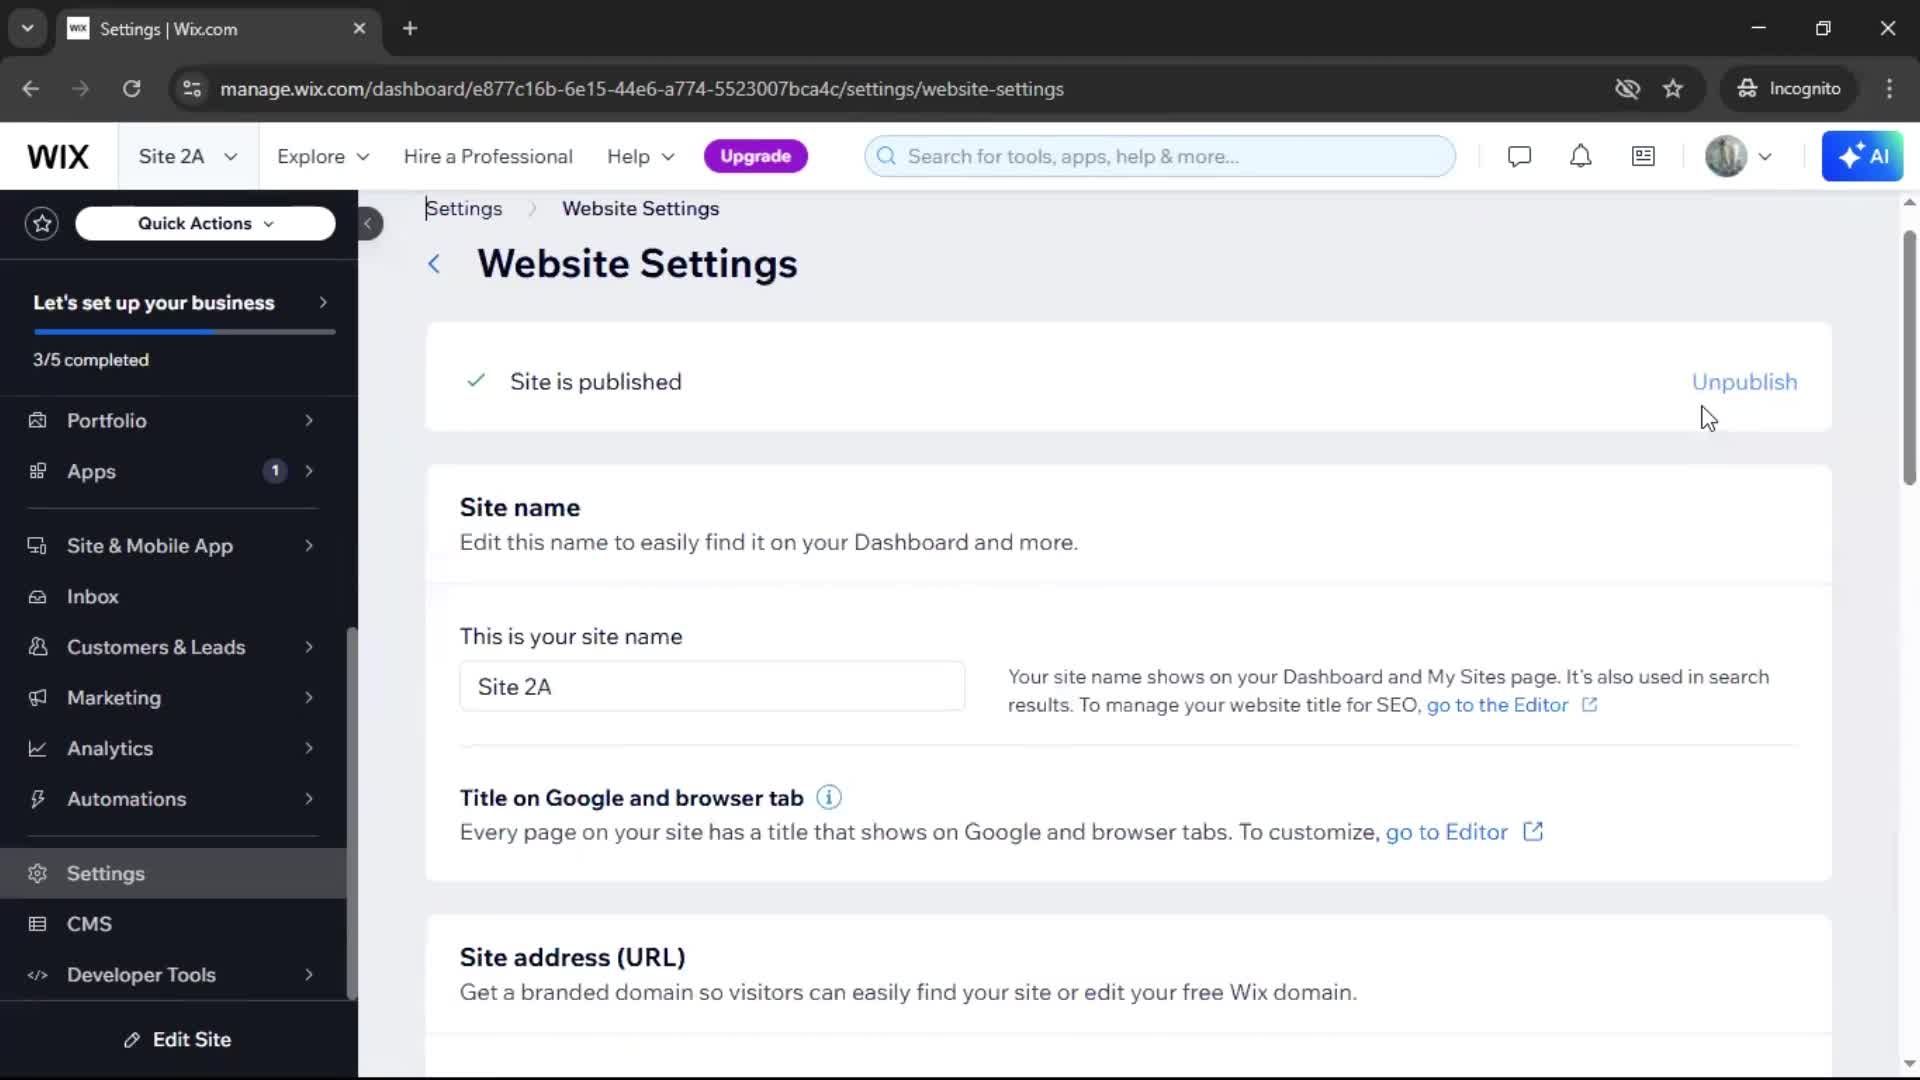1920x1080 pixels.
Task: Click the site name input field
Action: pos(712,687)
